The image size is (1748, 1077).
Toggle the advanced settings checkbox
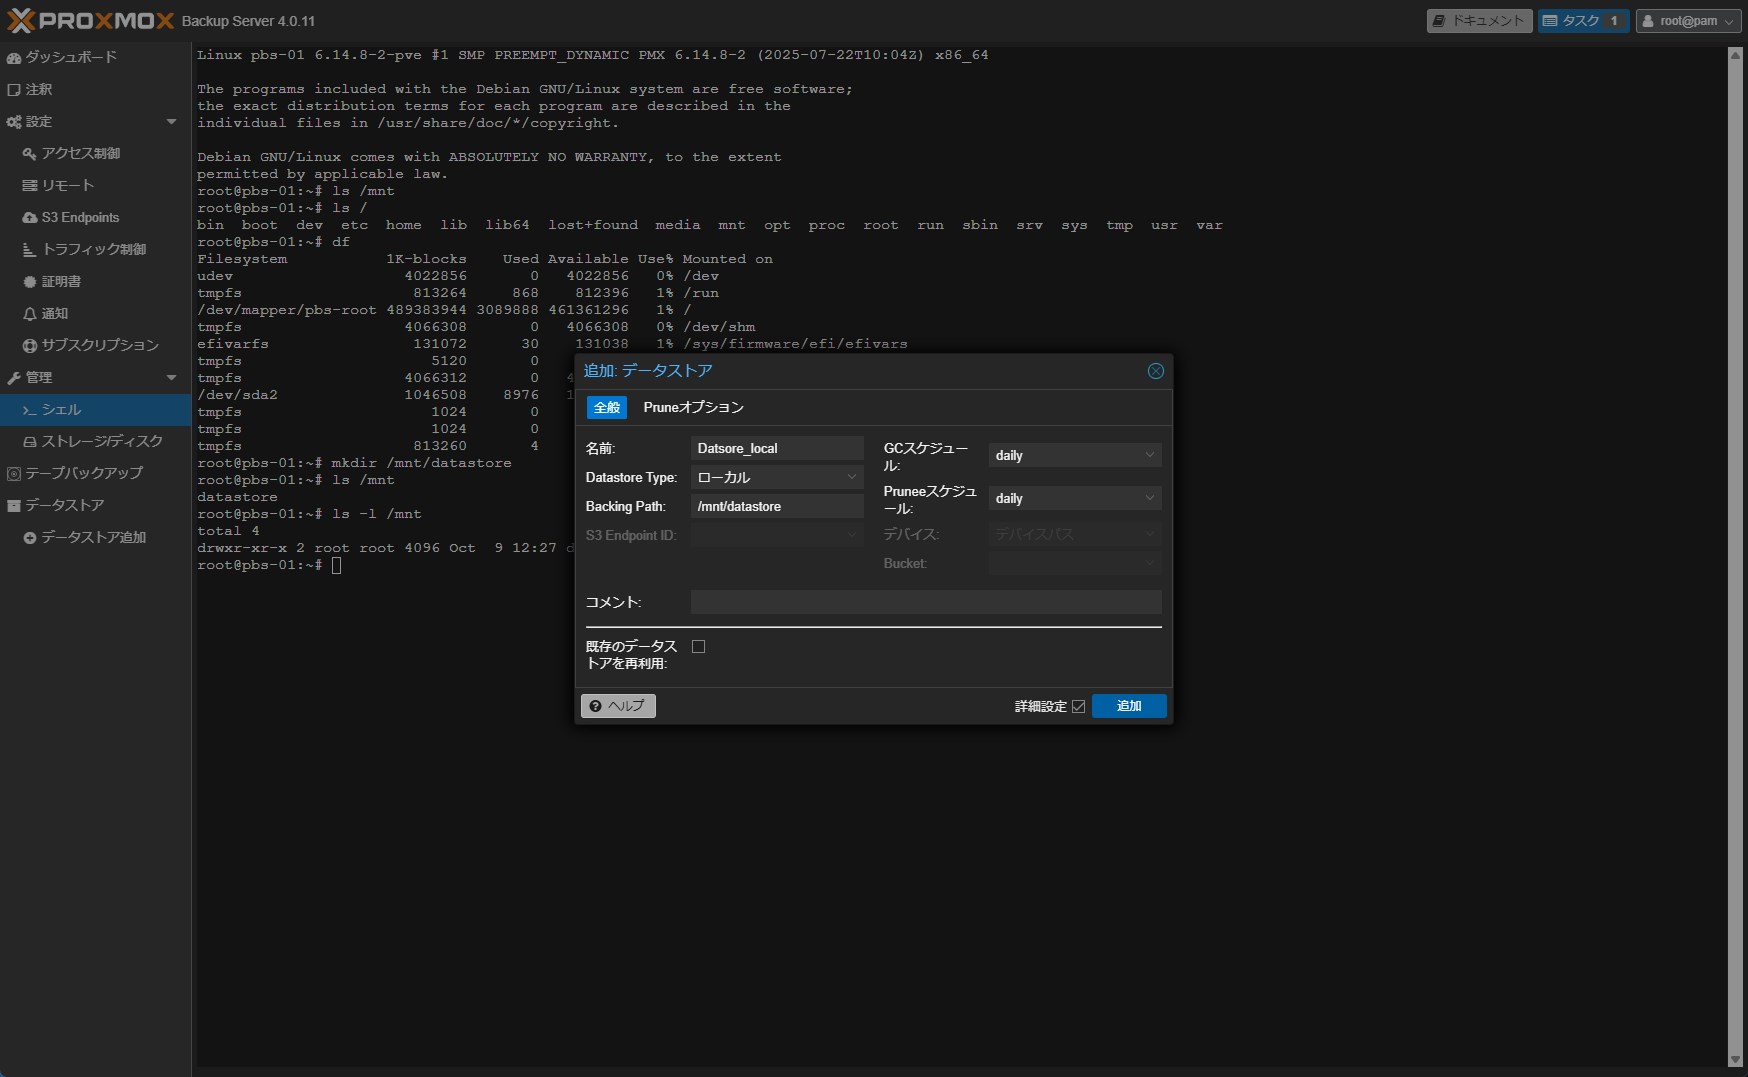click(x=1078, y=707)
